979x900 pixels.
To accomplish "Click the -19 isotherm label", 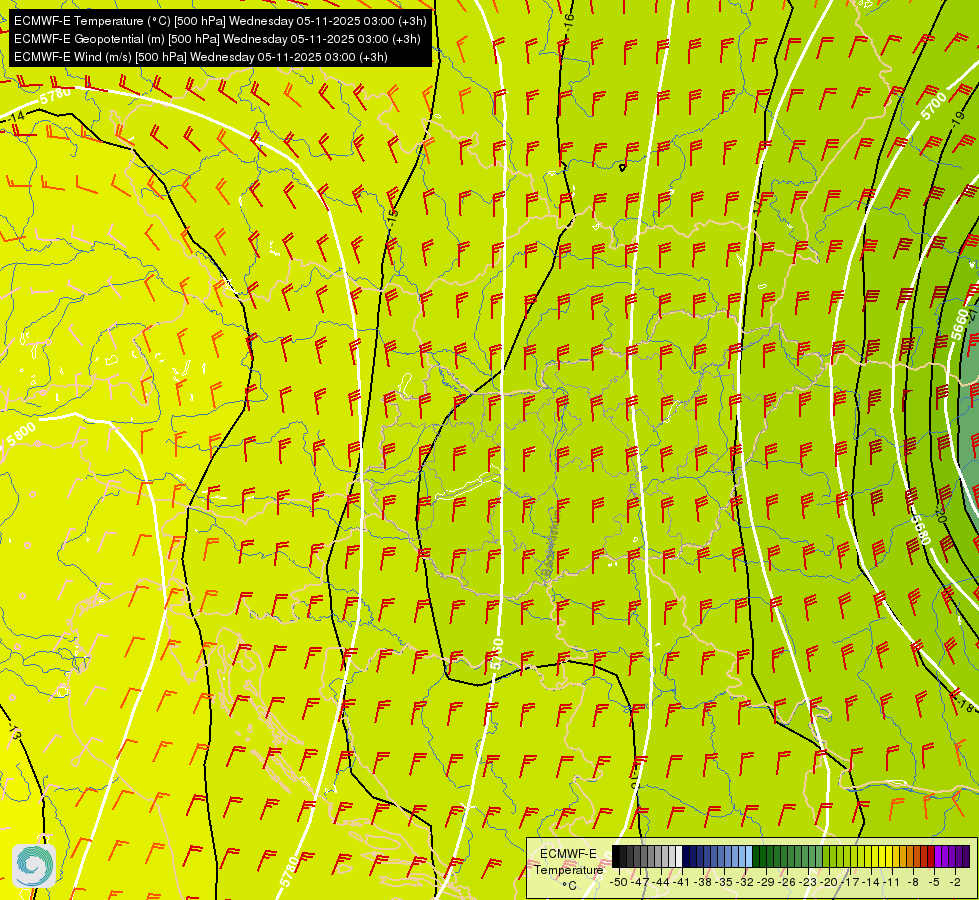I will tap(958, 119).
